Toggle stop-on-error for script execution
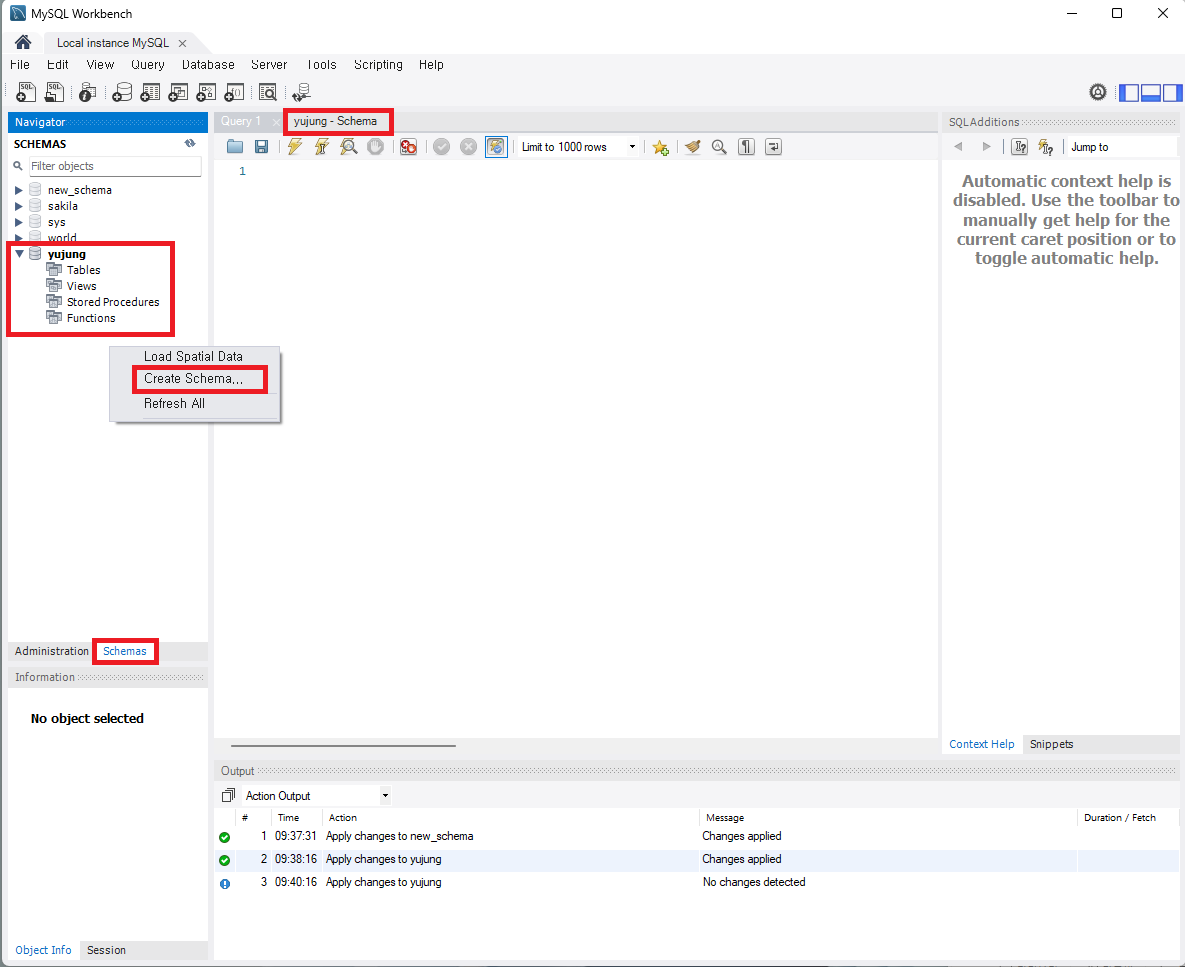 tap(408, 147)
